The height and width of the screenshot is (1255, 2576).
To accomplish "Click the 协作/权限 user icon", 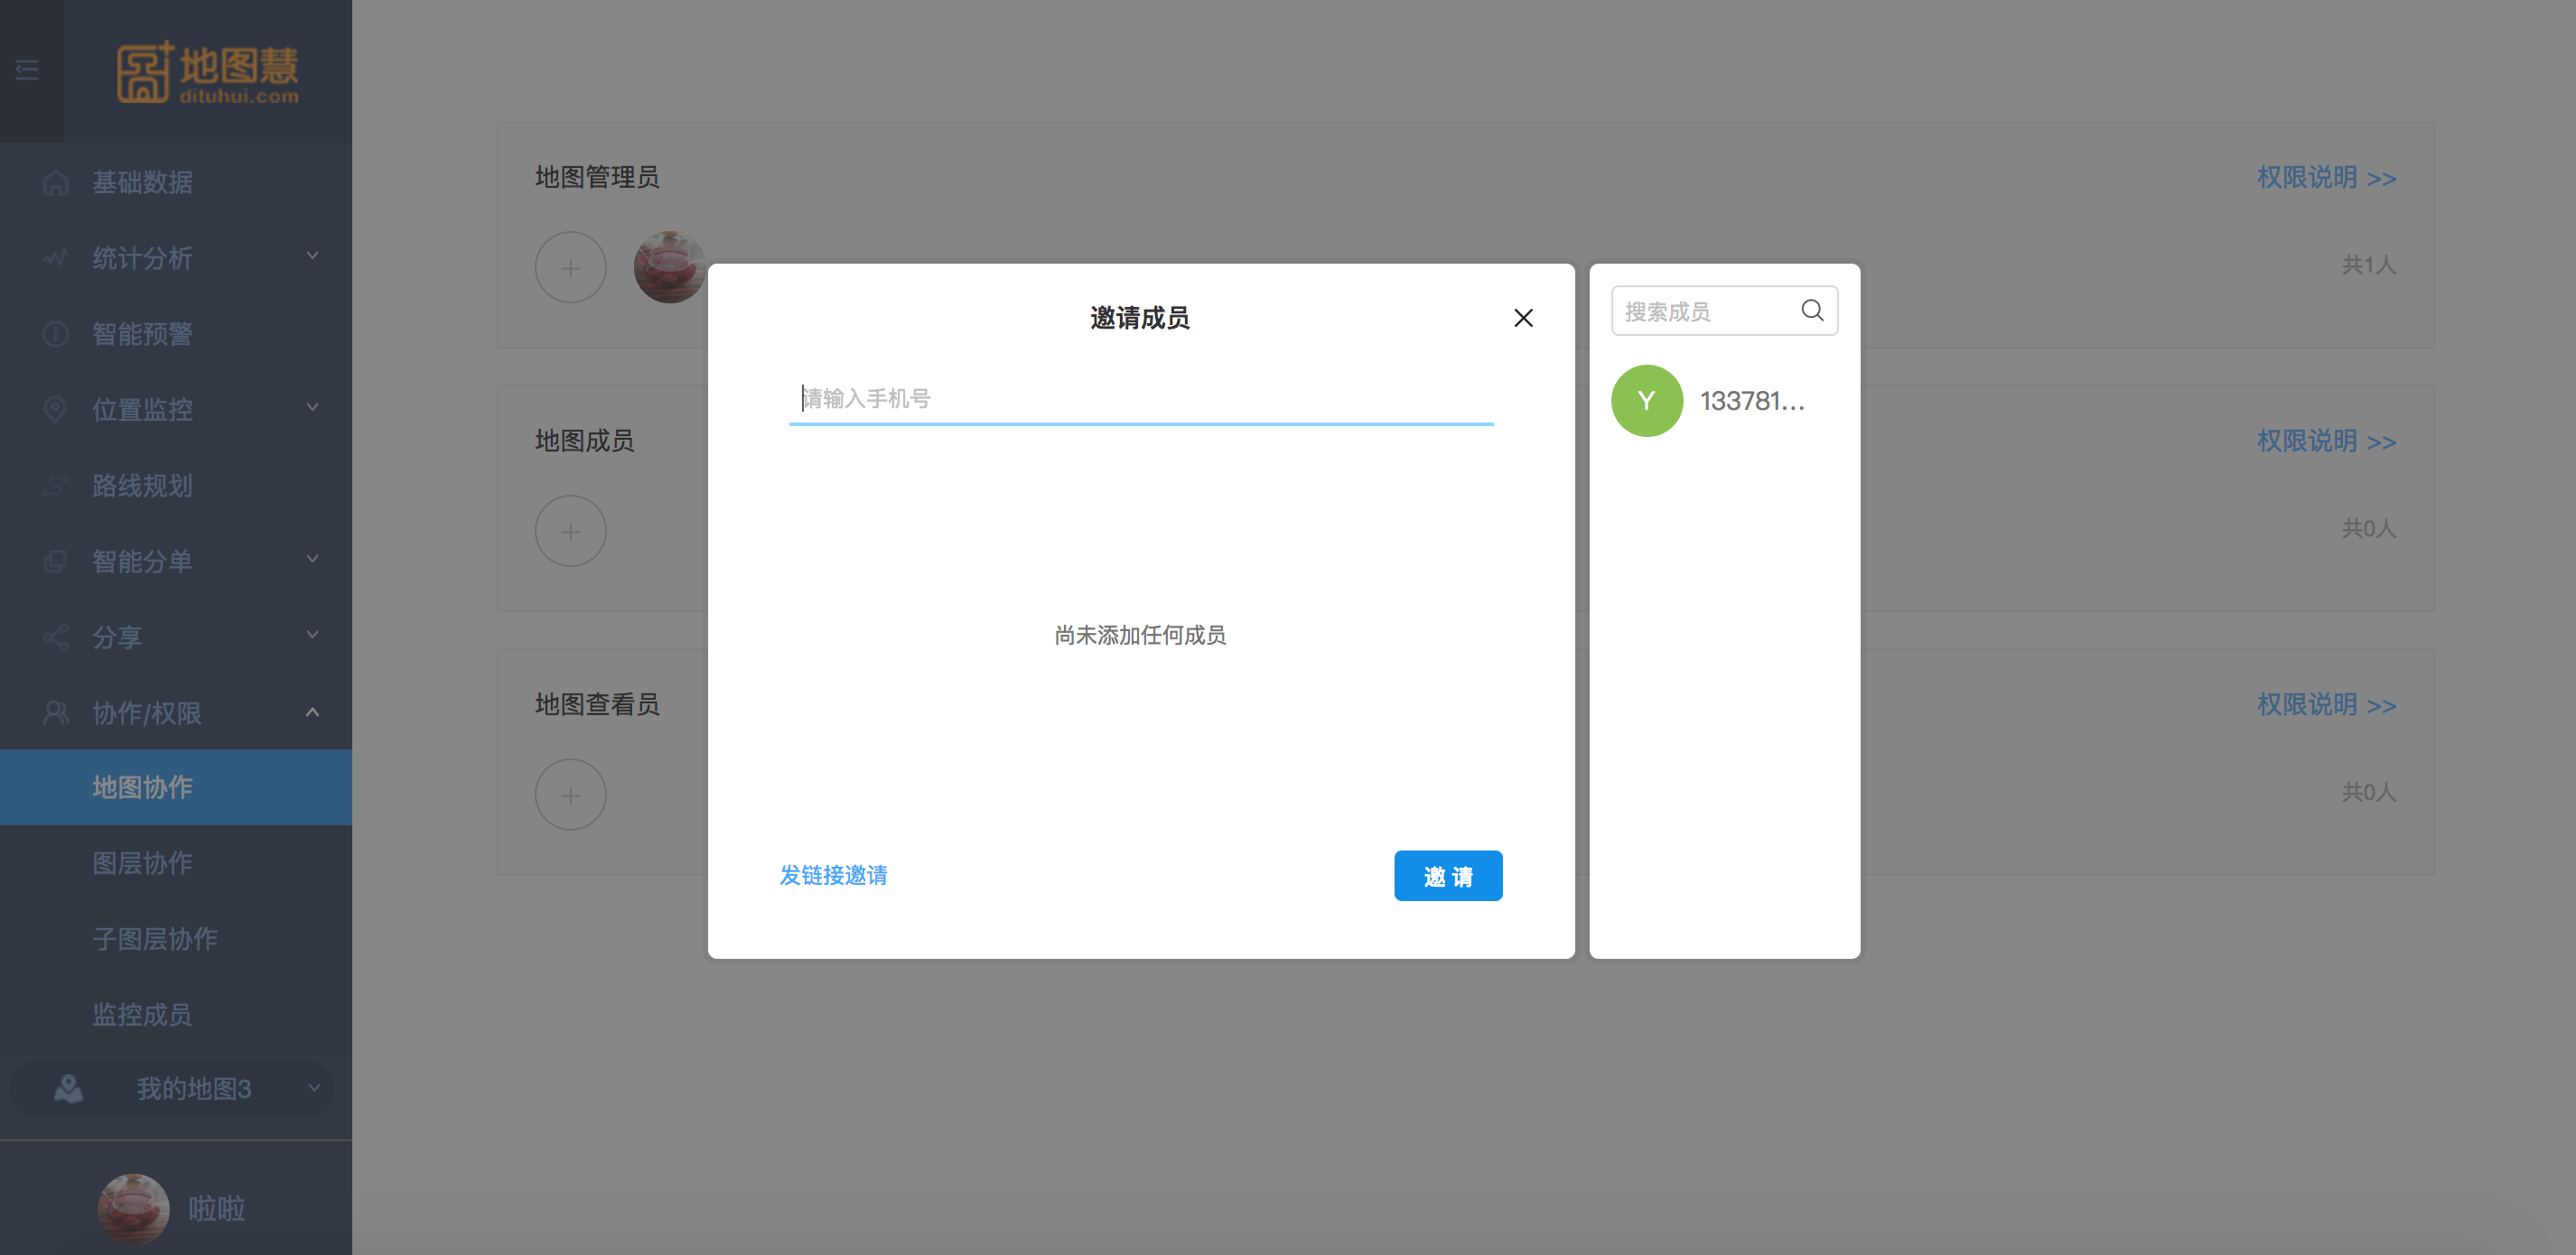I will pyautogui.click(x=56, y=713).
